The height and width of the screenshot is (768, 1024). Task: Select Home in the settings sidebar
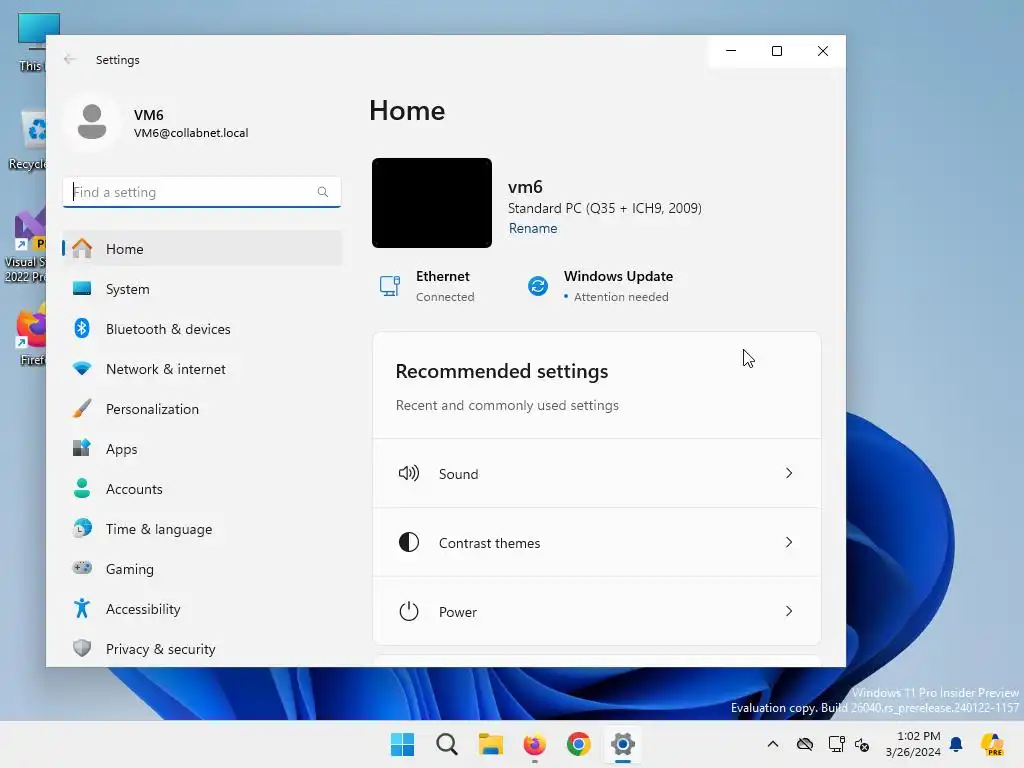[x=202, y=249]
